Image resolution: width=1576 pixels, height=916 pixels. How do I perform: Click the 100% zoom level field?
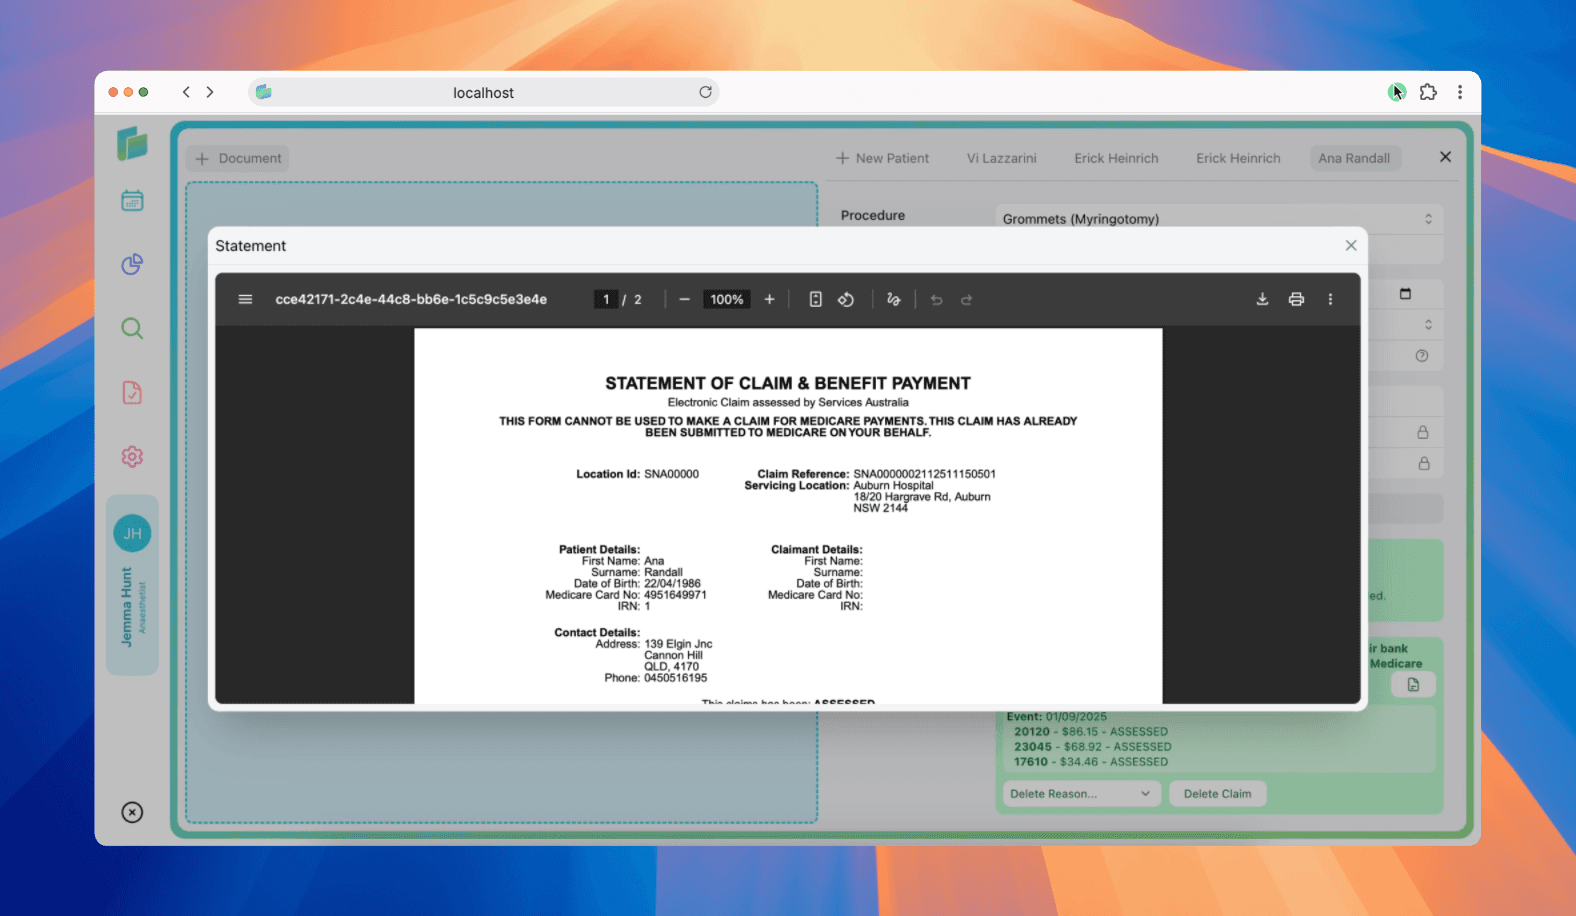(x=727, y=299)
